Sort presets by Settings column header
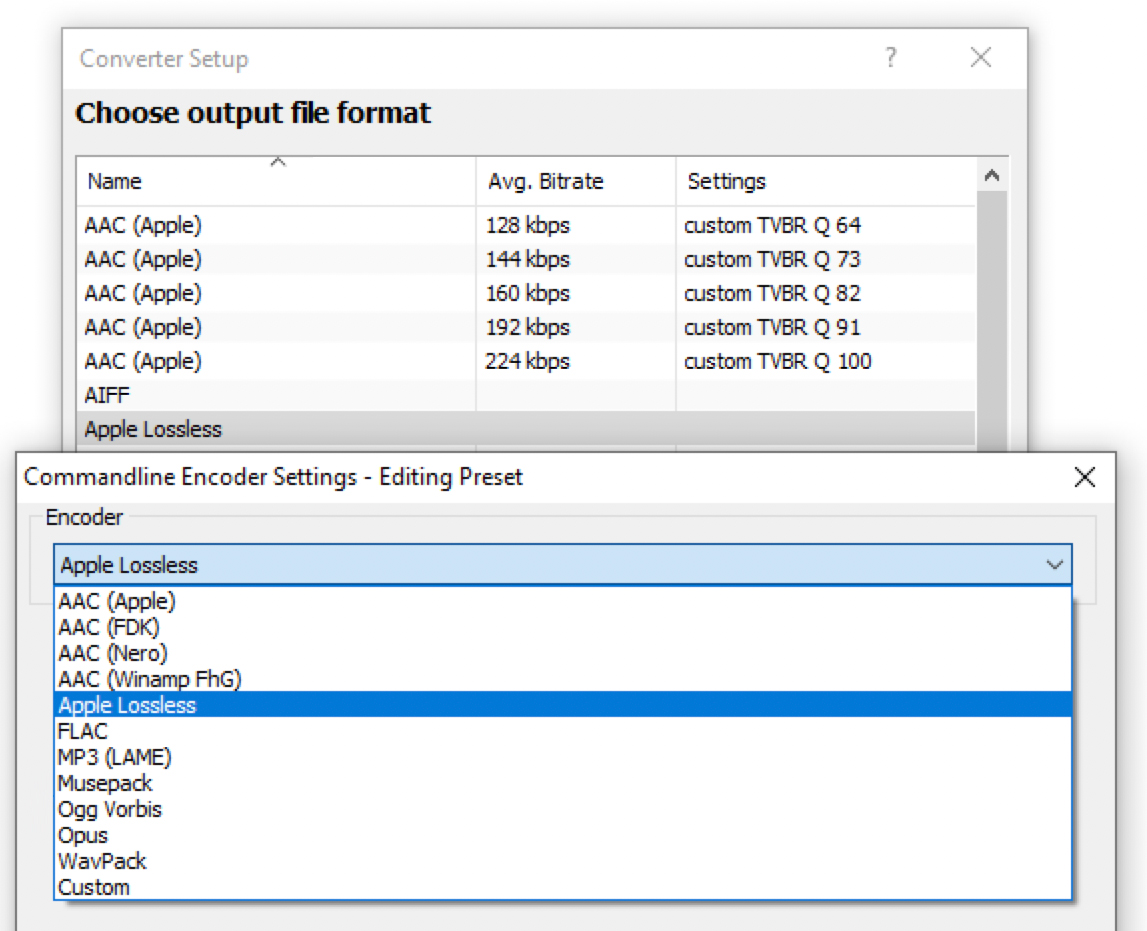Image resolution: width=1147 pixels, height=931 pixels. click(826, 181)
